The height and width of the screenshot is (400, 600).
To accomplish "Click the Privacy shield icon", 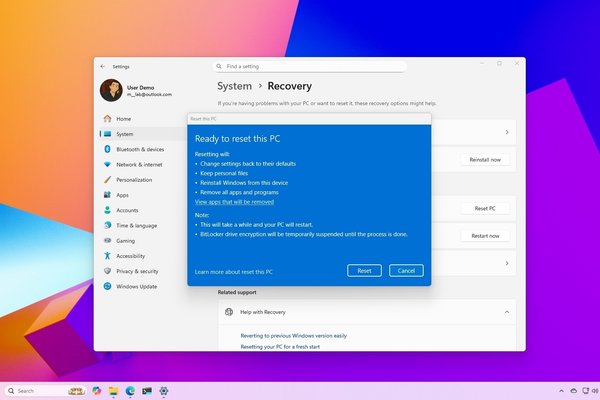I will (108, 271).
